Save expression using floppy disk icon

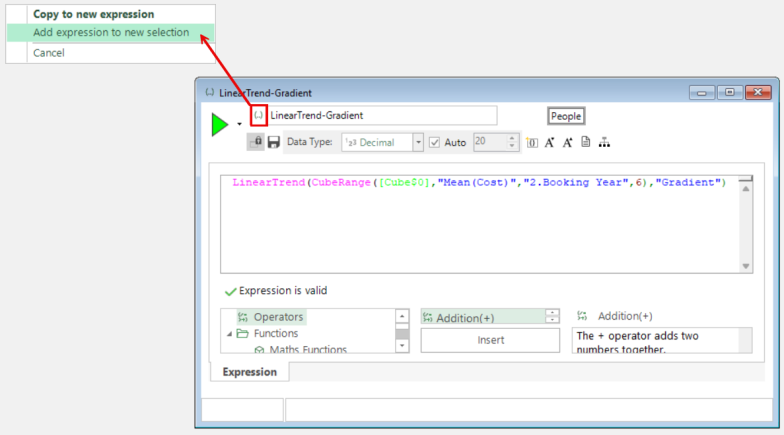click(x=273, y=143)
